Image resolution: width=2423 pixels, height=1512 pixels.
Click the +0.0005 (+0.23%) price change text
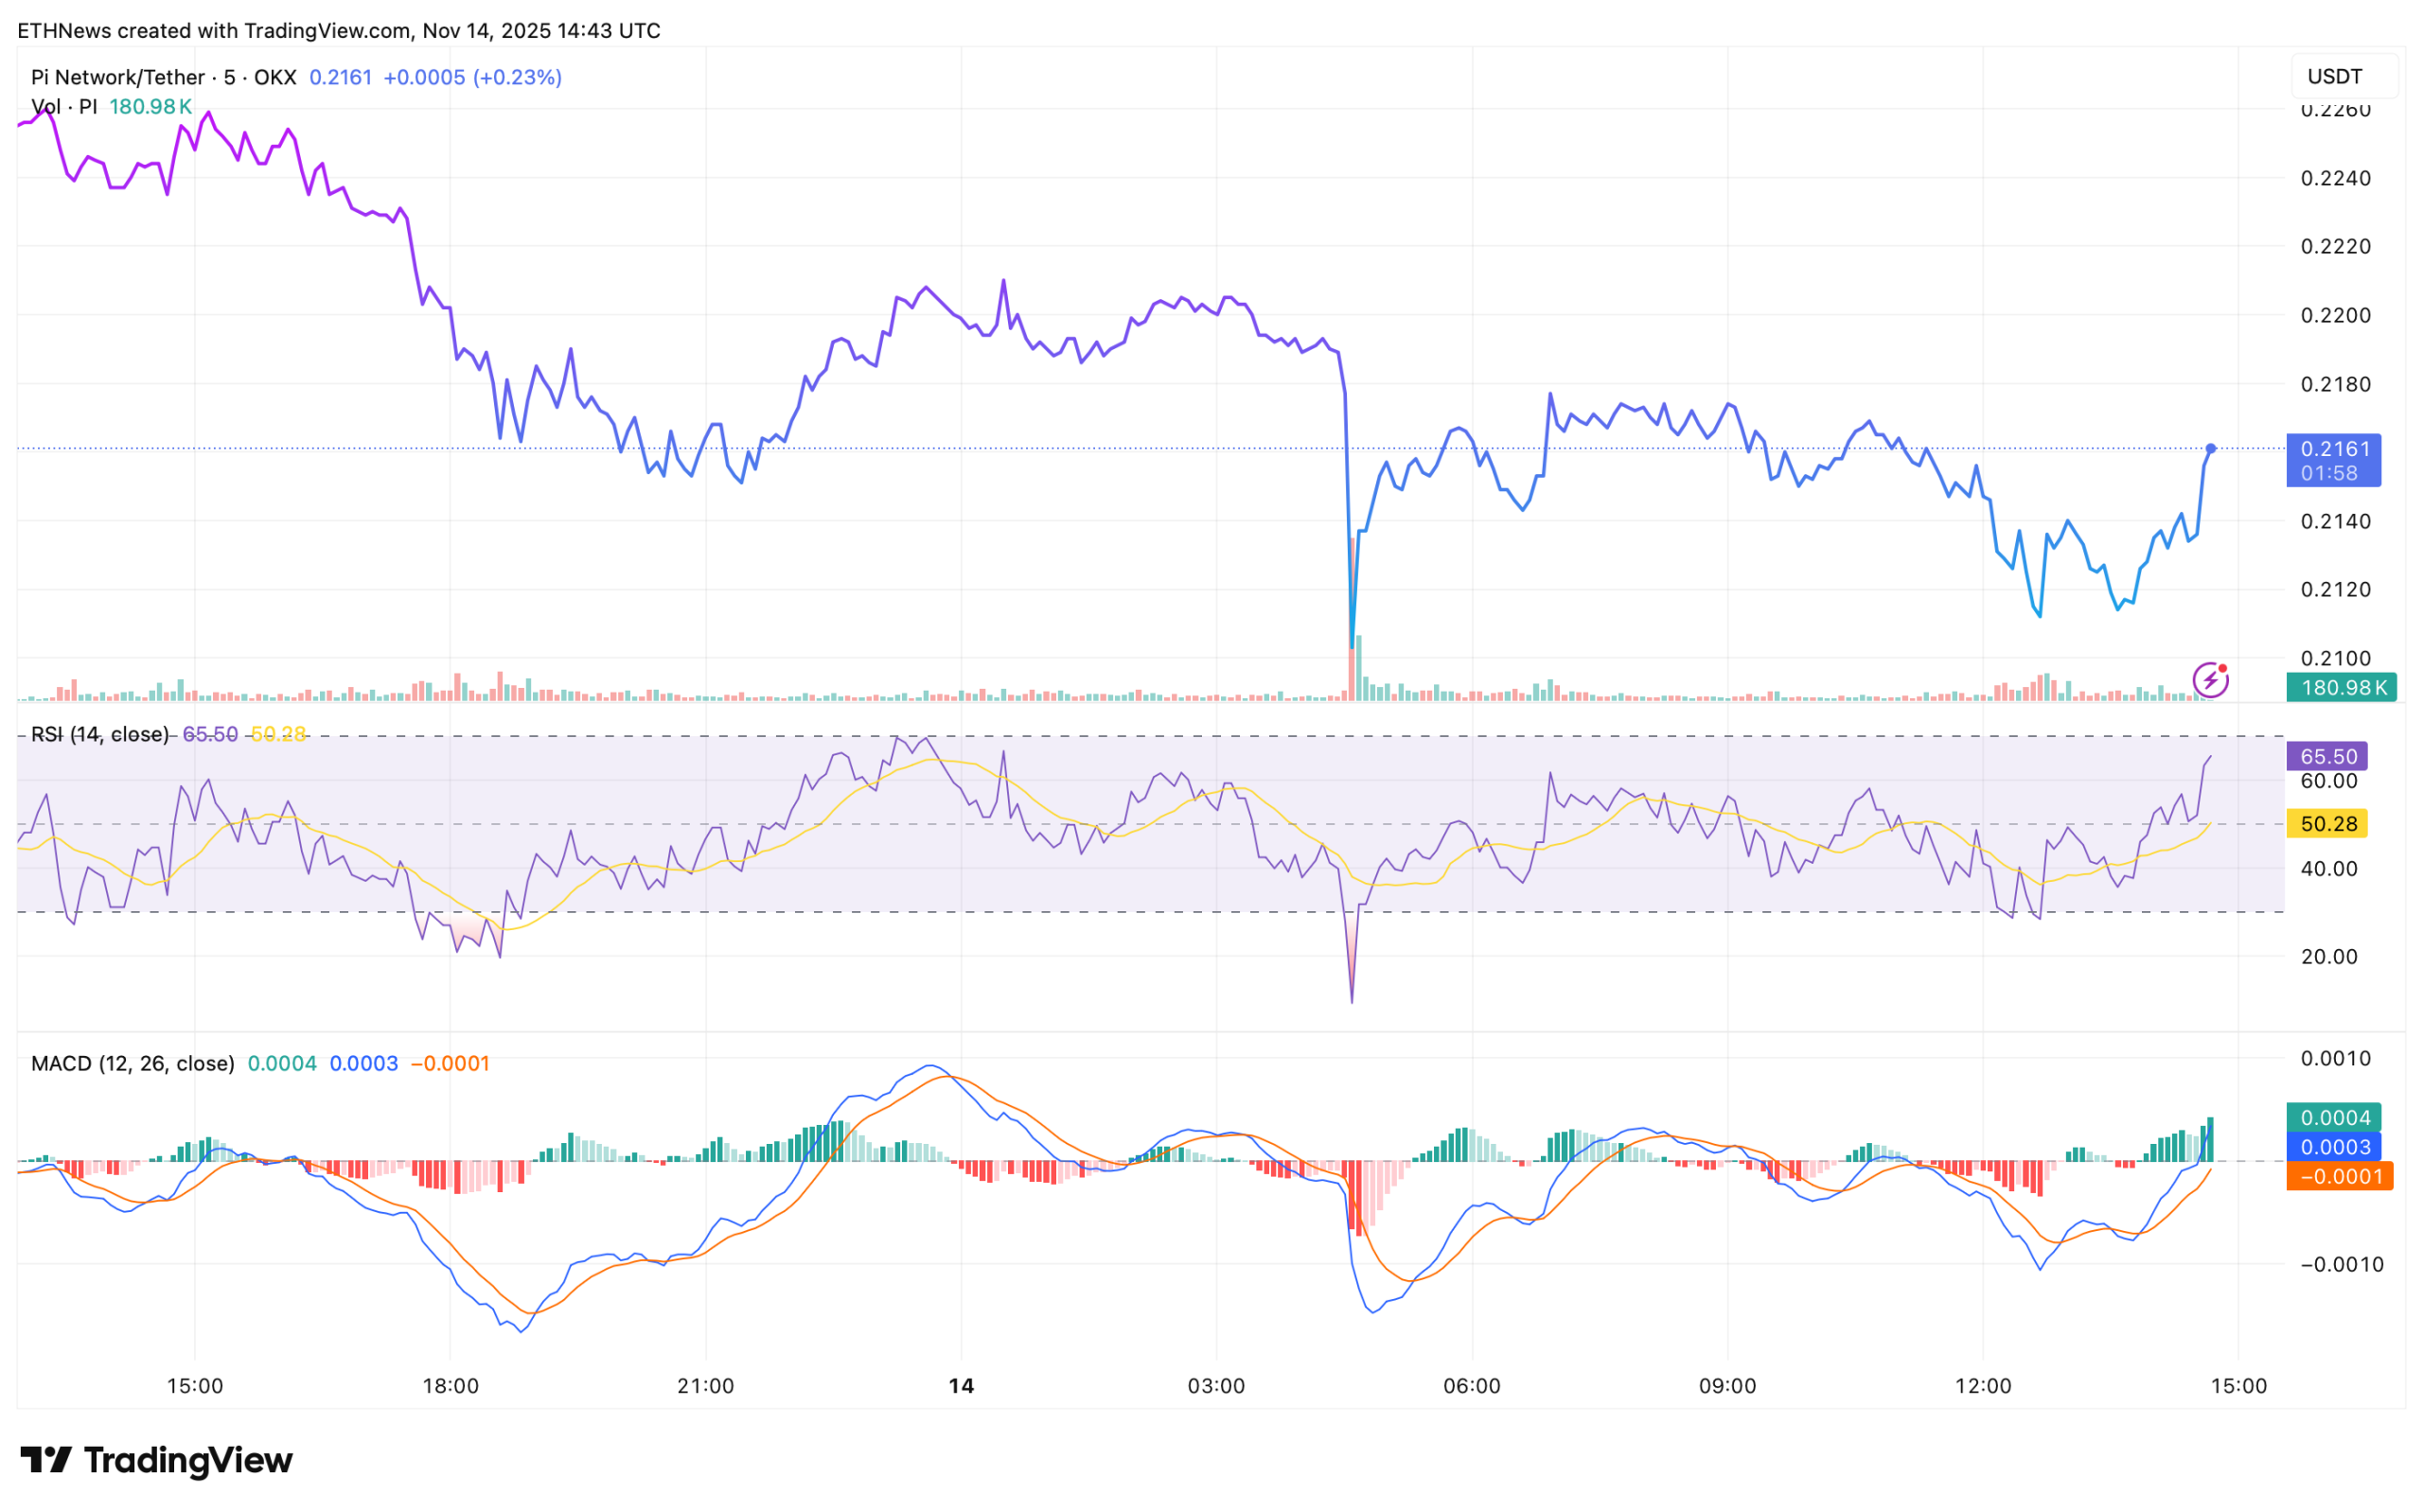(473, 77)
